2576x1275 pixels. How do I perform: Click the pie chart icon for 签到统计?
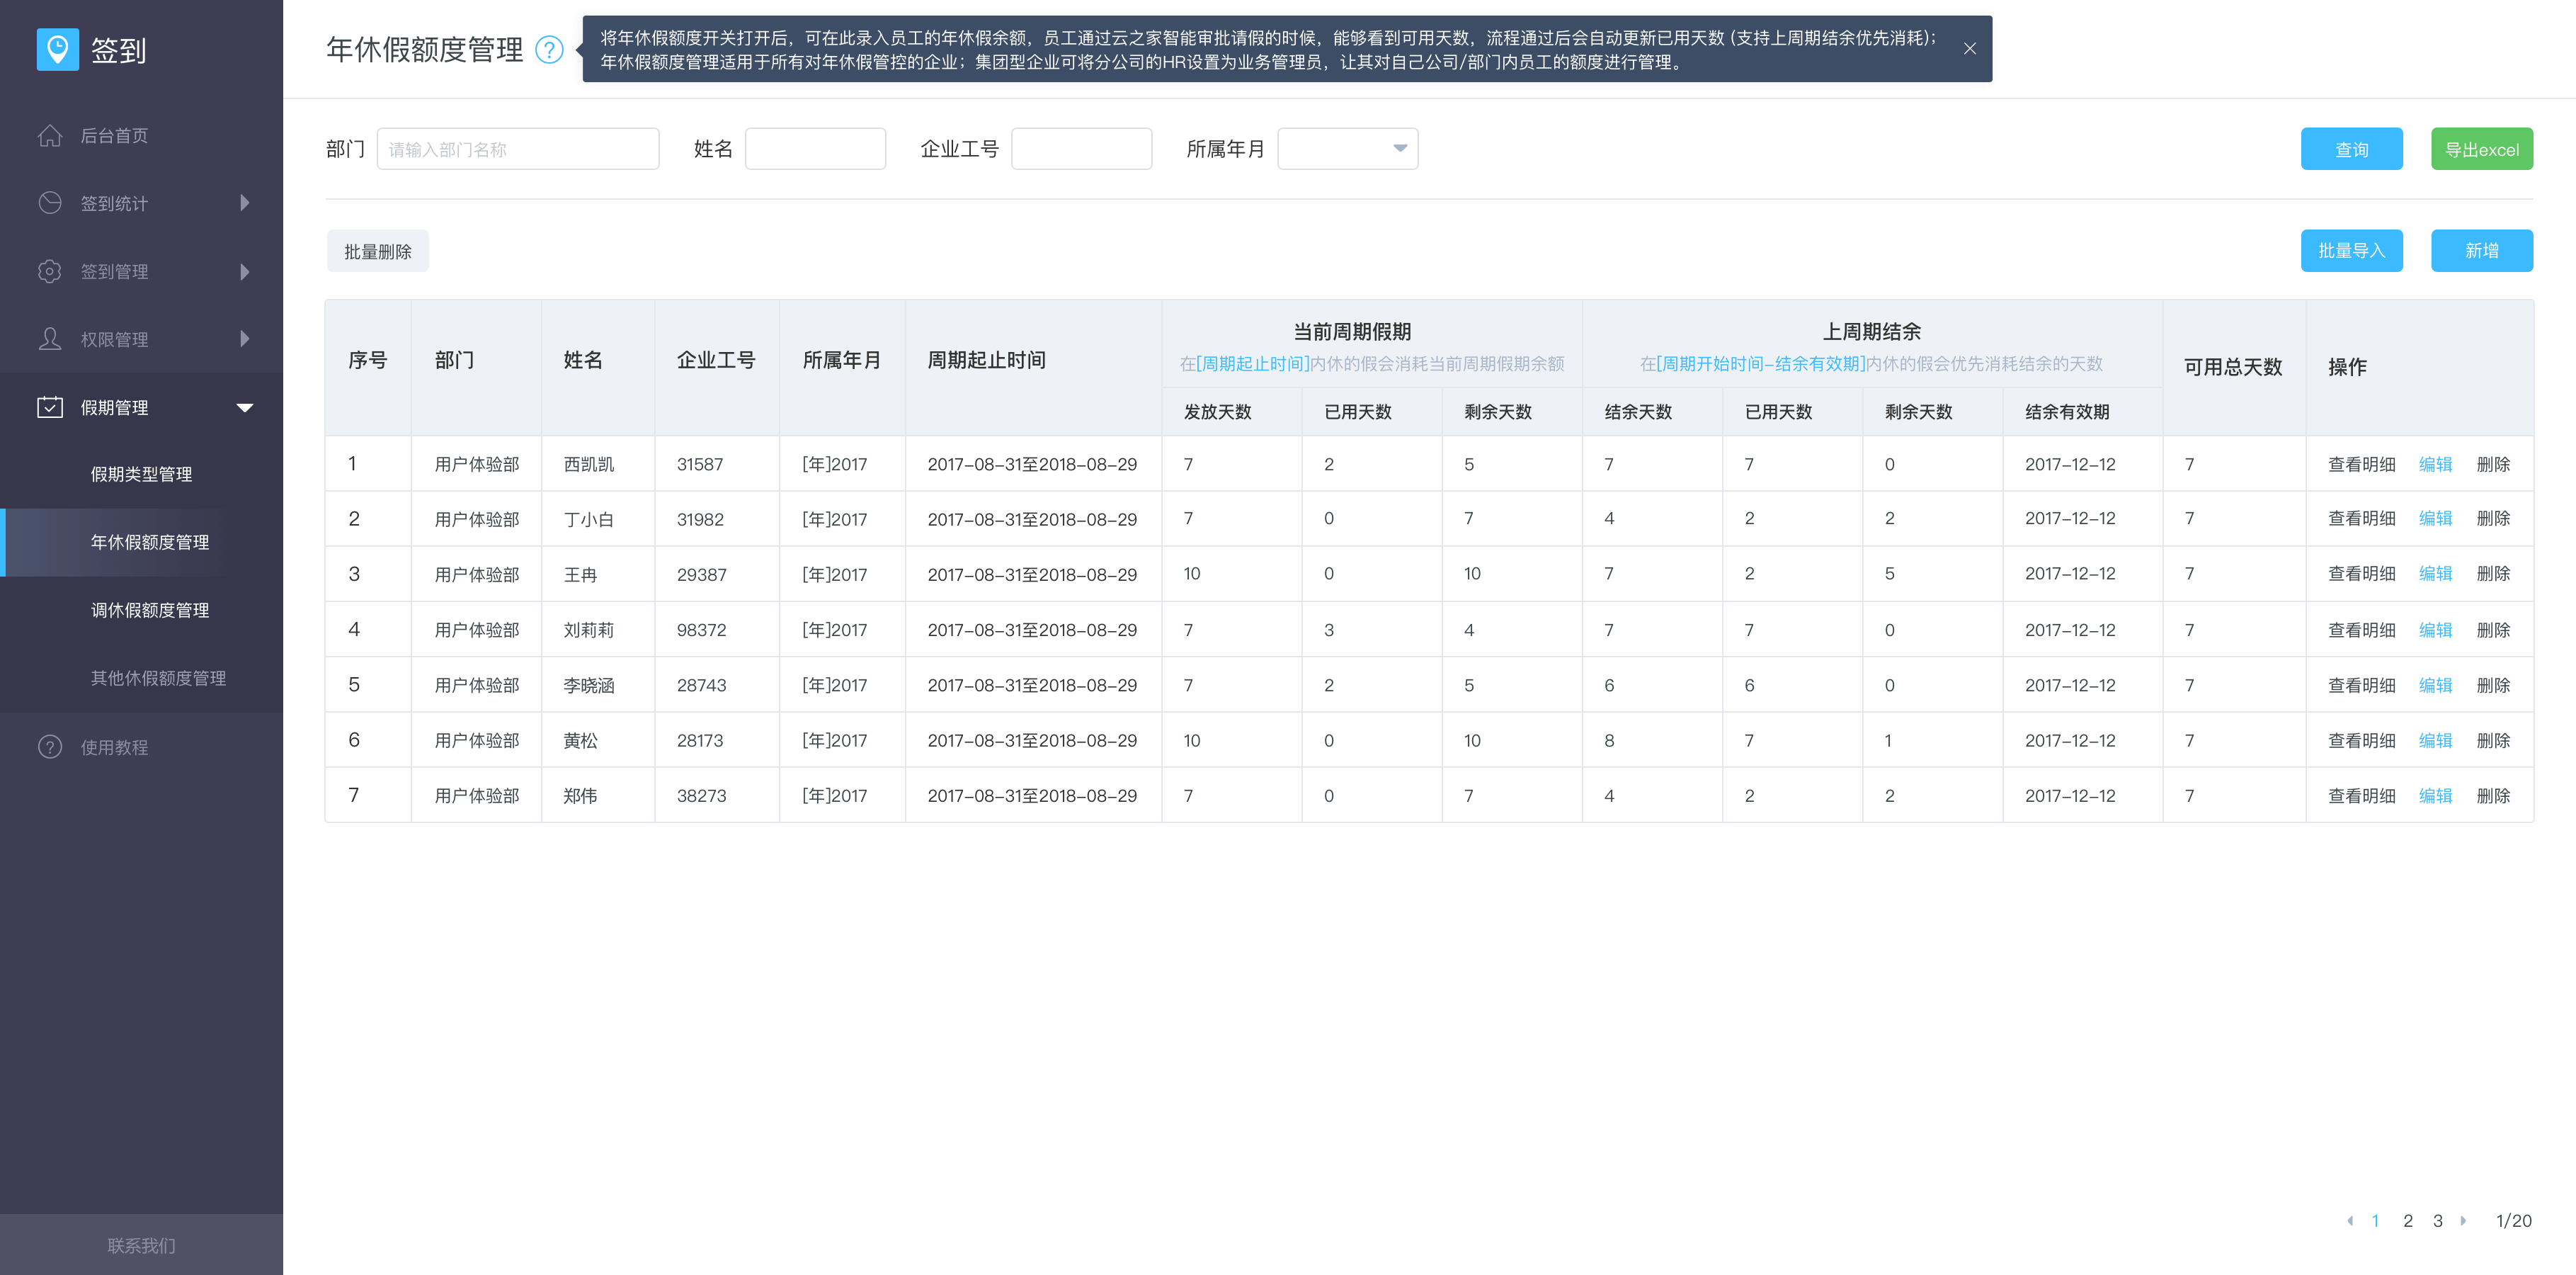[x=50, y=203]
